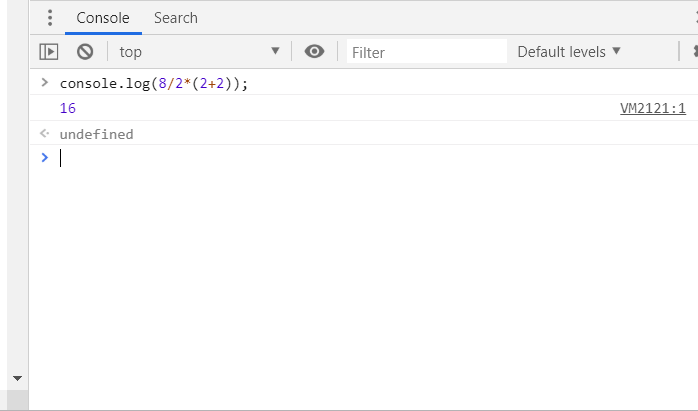
Task: Click the undefined return value
Action: pos(96,134)
